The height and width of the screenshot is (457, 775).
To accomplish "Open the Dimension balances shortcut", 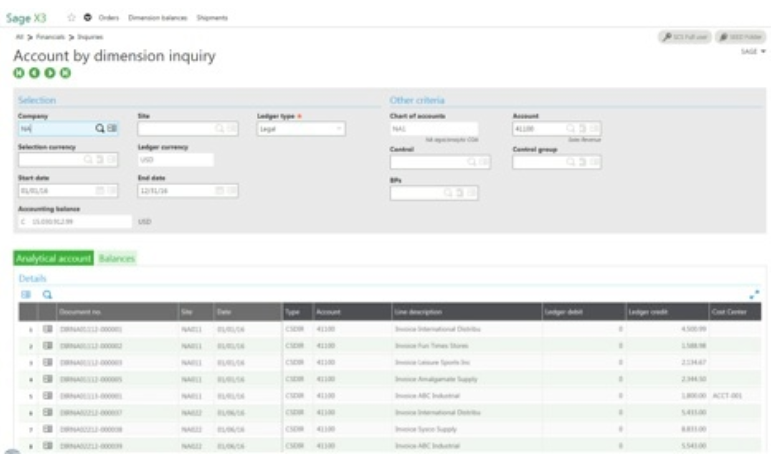I will tap(158, 18).
